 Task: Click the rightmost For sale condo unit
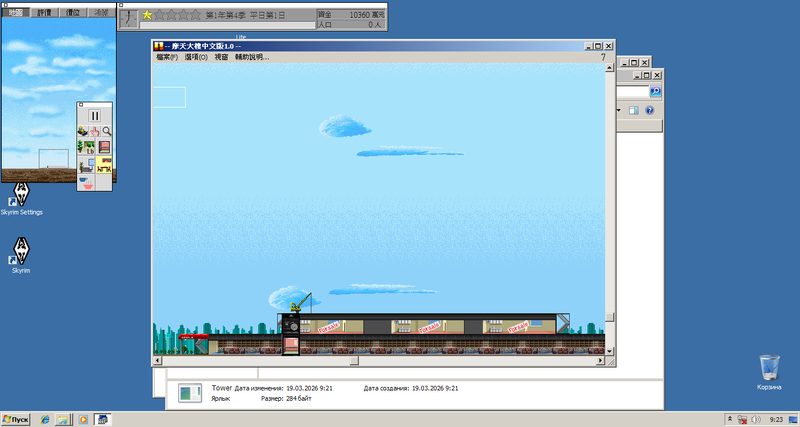tap(519, 326)
